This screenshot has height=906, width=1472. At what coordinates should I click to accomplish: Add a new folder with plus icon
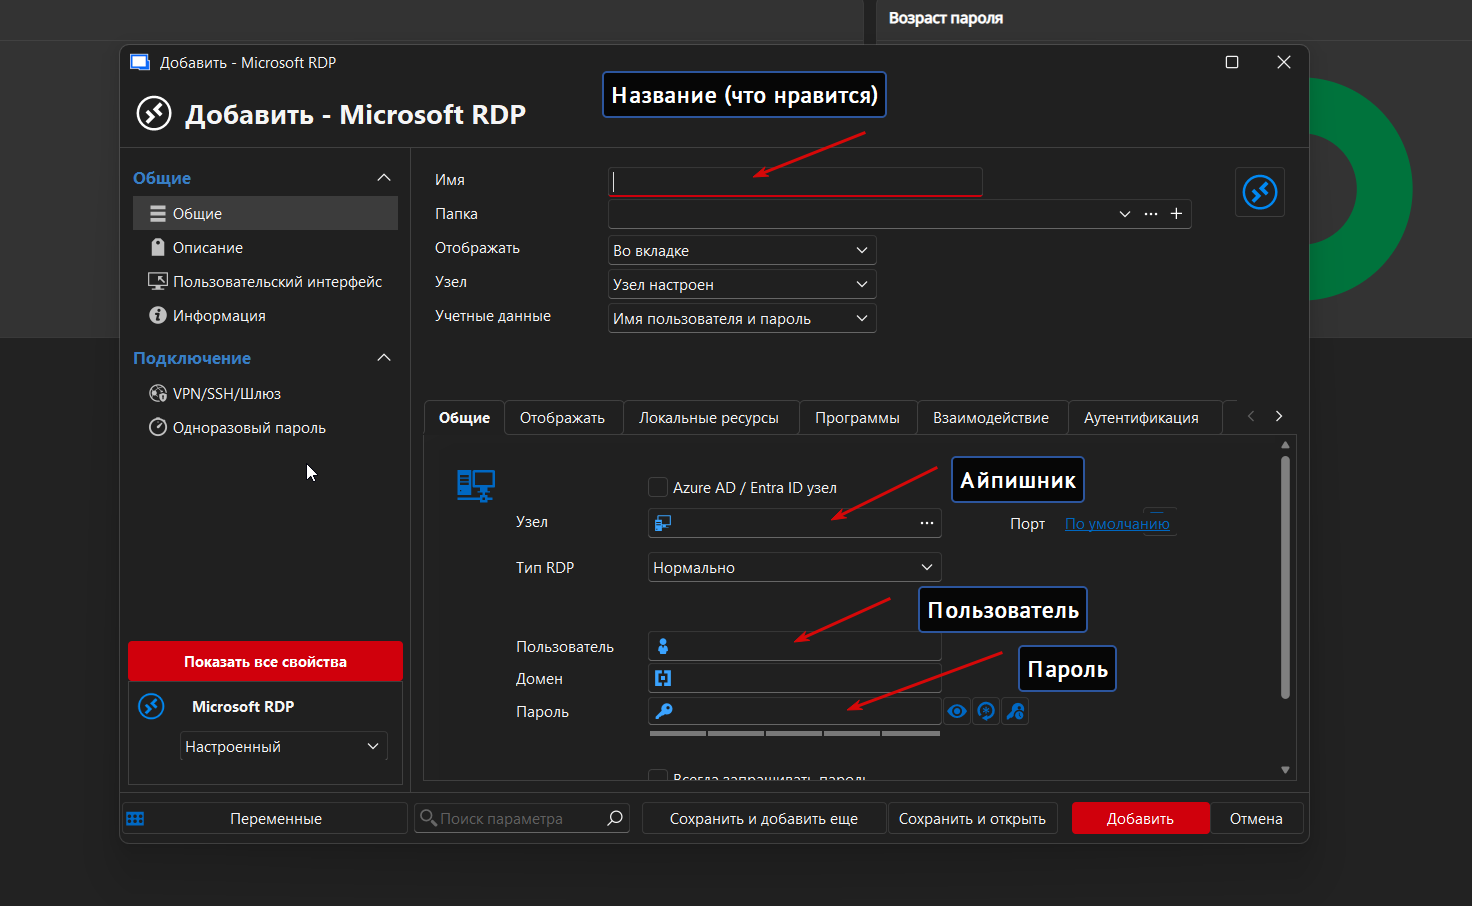(x=1176, y=214)
